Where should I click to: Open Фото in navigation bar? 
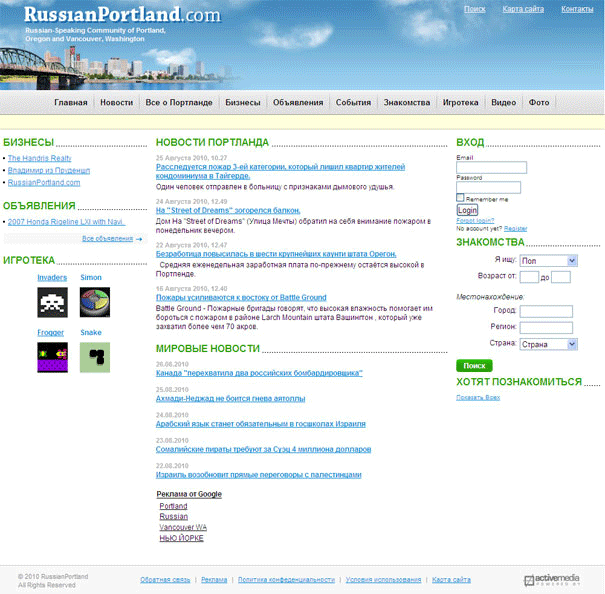pos(539,103)
